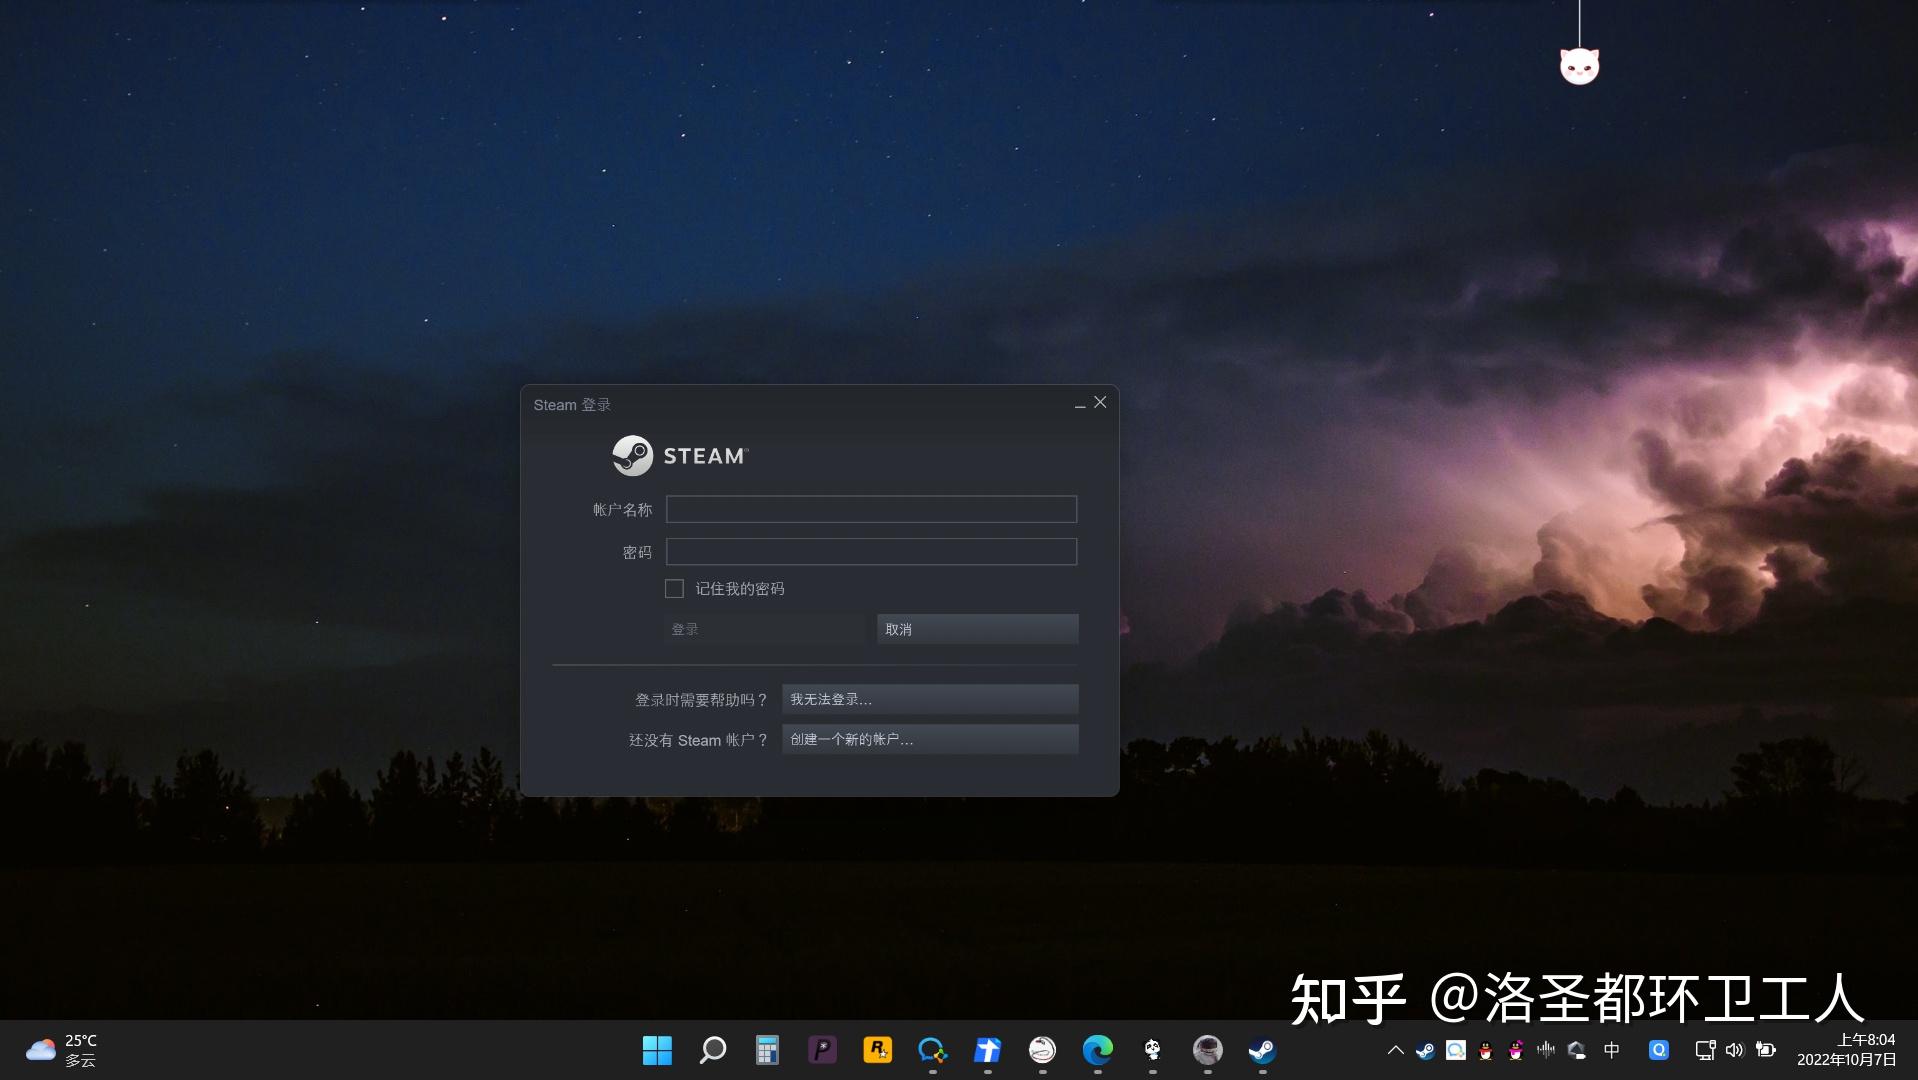The height and width of the screenshot is (1080, 1918).
Task: Focus the 密码 password field
Action: [x=871, y=551]
